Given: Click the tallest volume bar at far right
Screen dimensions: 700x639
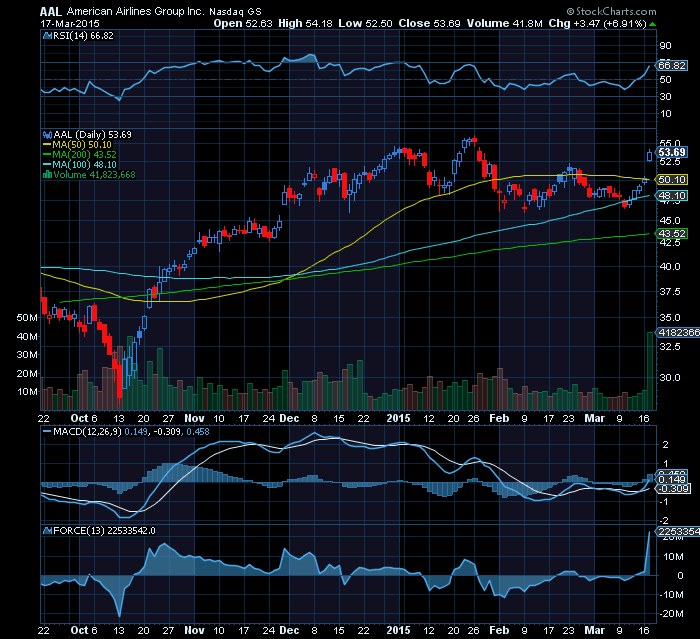Looking at the screenshot, I should 650,371.
